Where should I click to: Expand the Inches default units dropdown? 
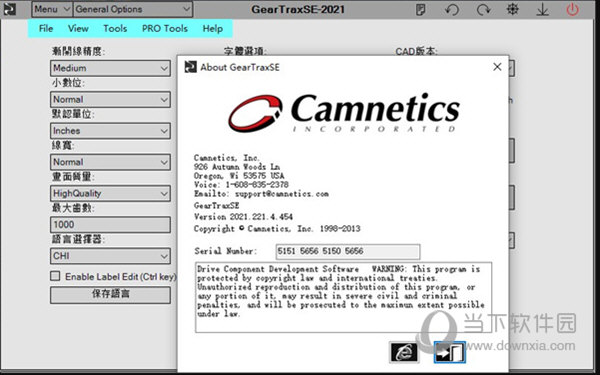[x=110, y=131]
